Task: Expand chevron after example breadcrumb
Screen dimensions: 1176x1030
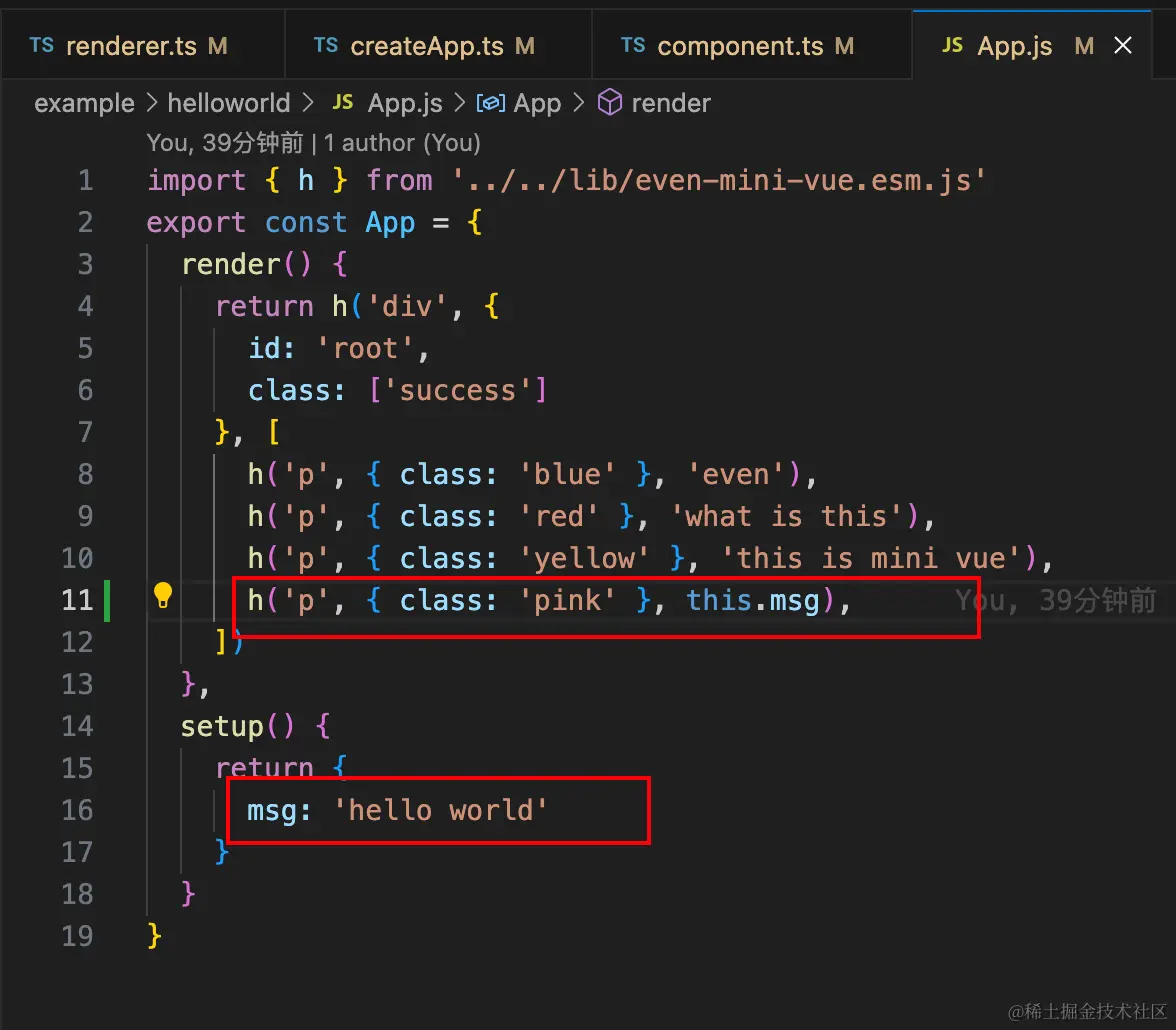Action: tap(152, 103)
